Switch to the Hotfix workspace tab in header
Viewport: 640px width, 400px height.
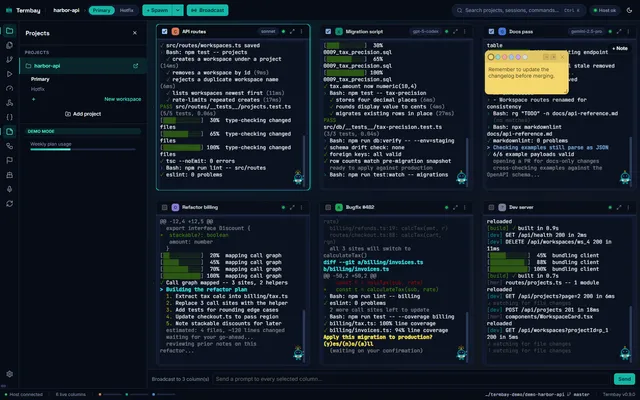tap(127, 10)
